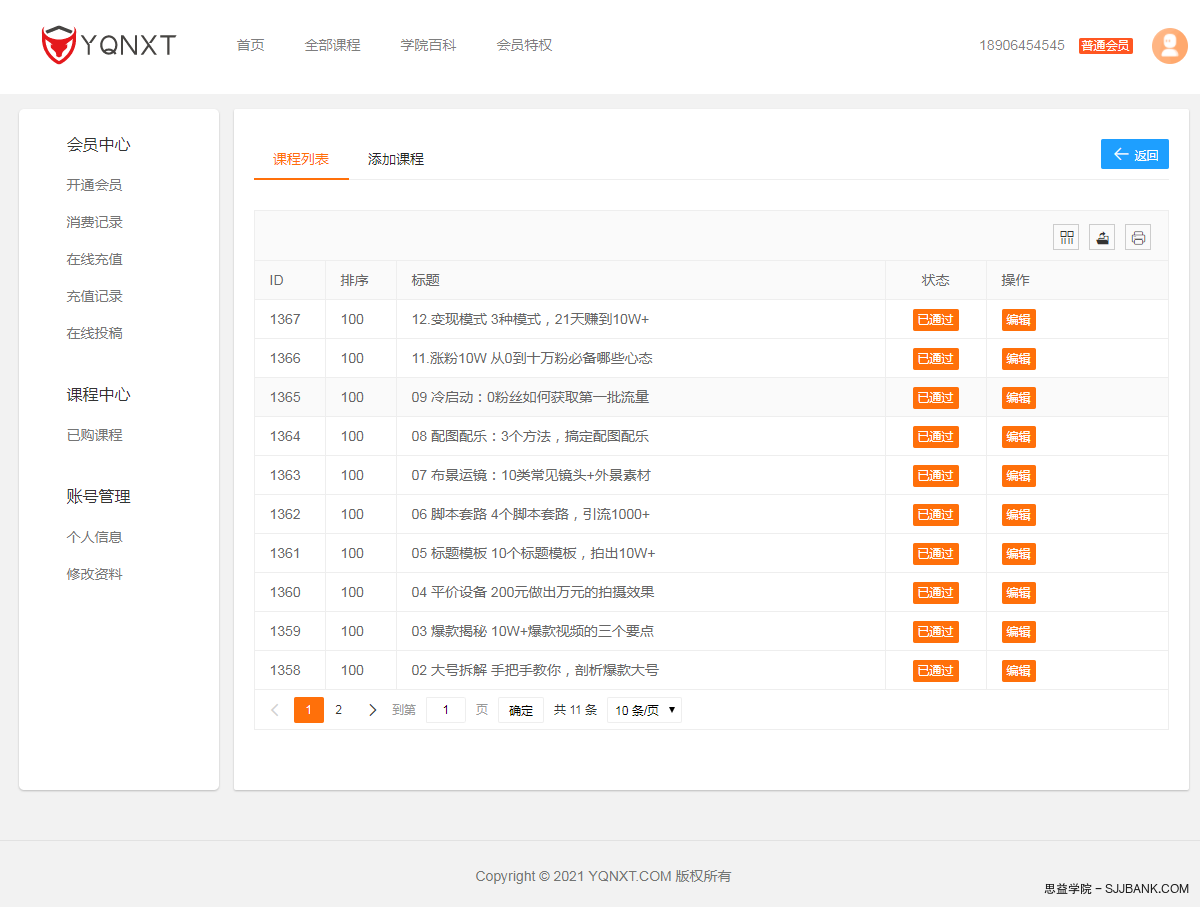Open 已购课程 in sidebar
The image size is (1200, 907).
(95, 435)
